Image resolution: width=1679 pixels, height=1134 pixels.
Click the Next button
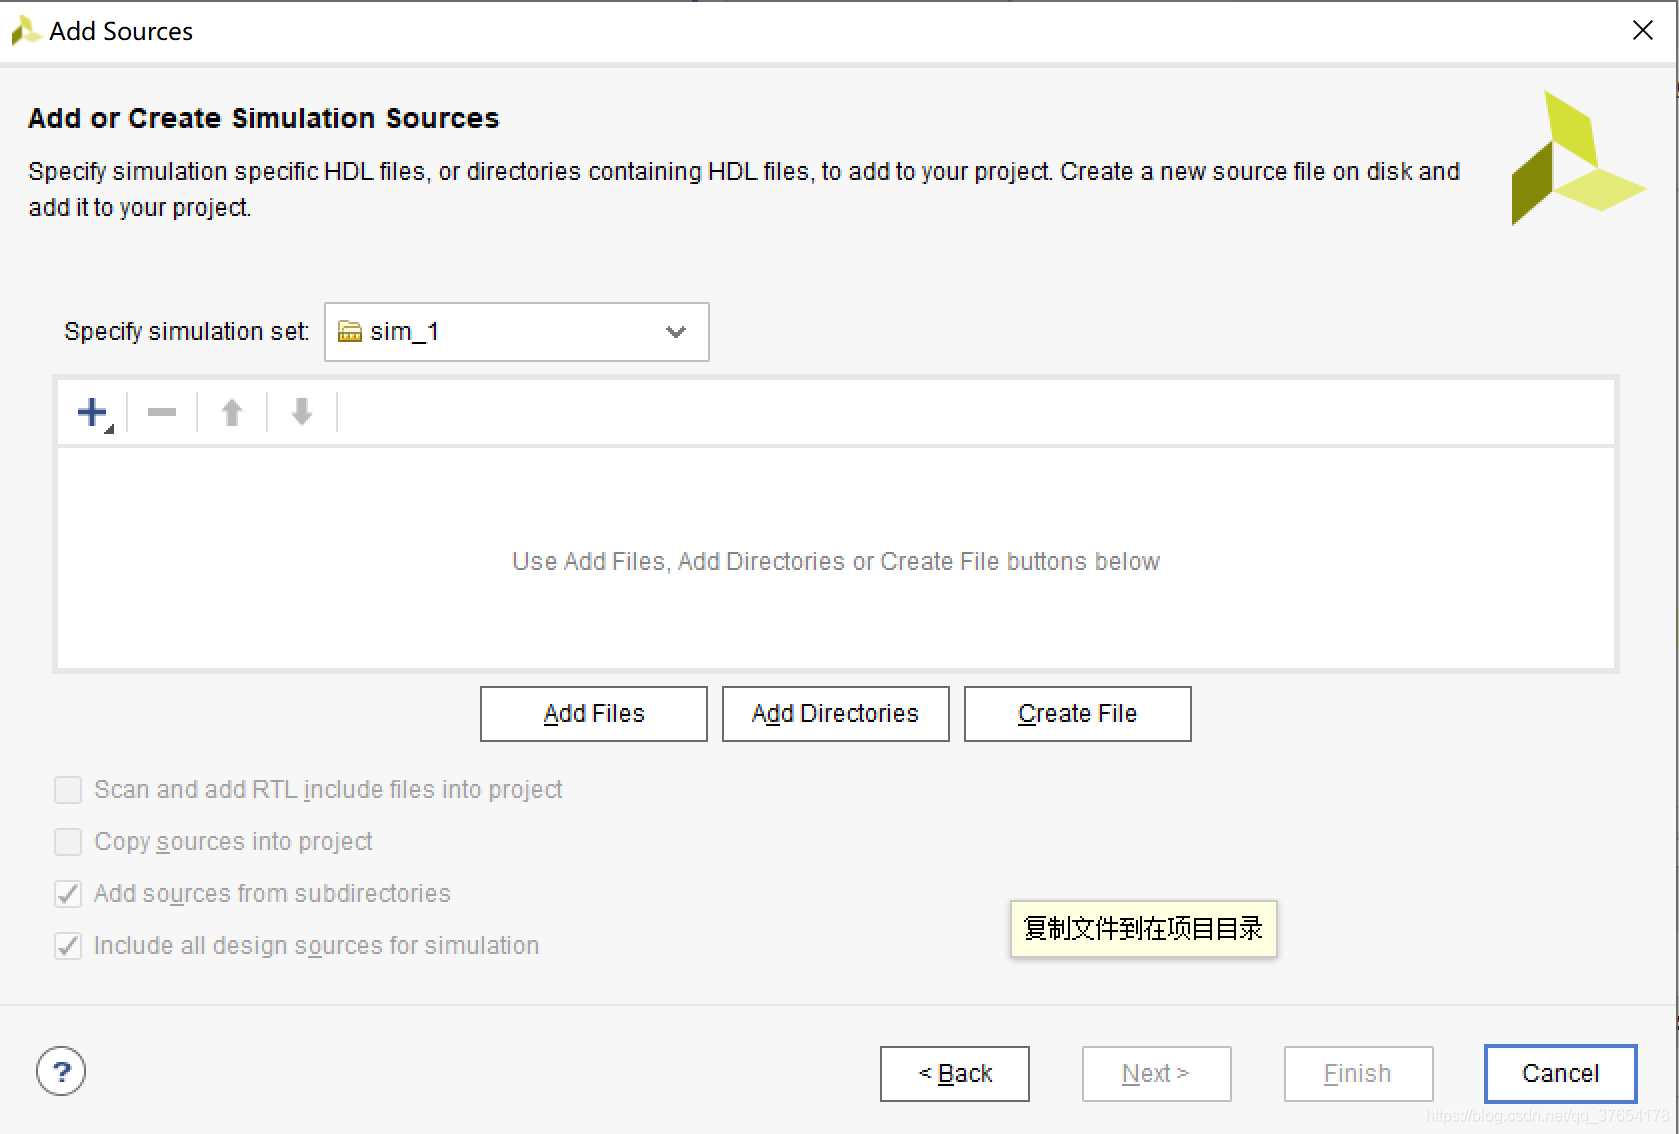tap(1157, 1074)
